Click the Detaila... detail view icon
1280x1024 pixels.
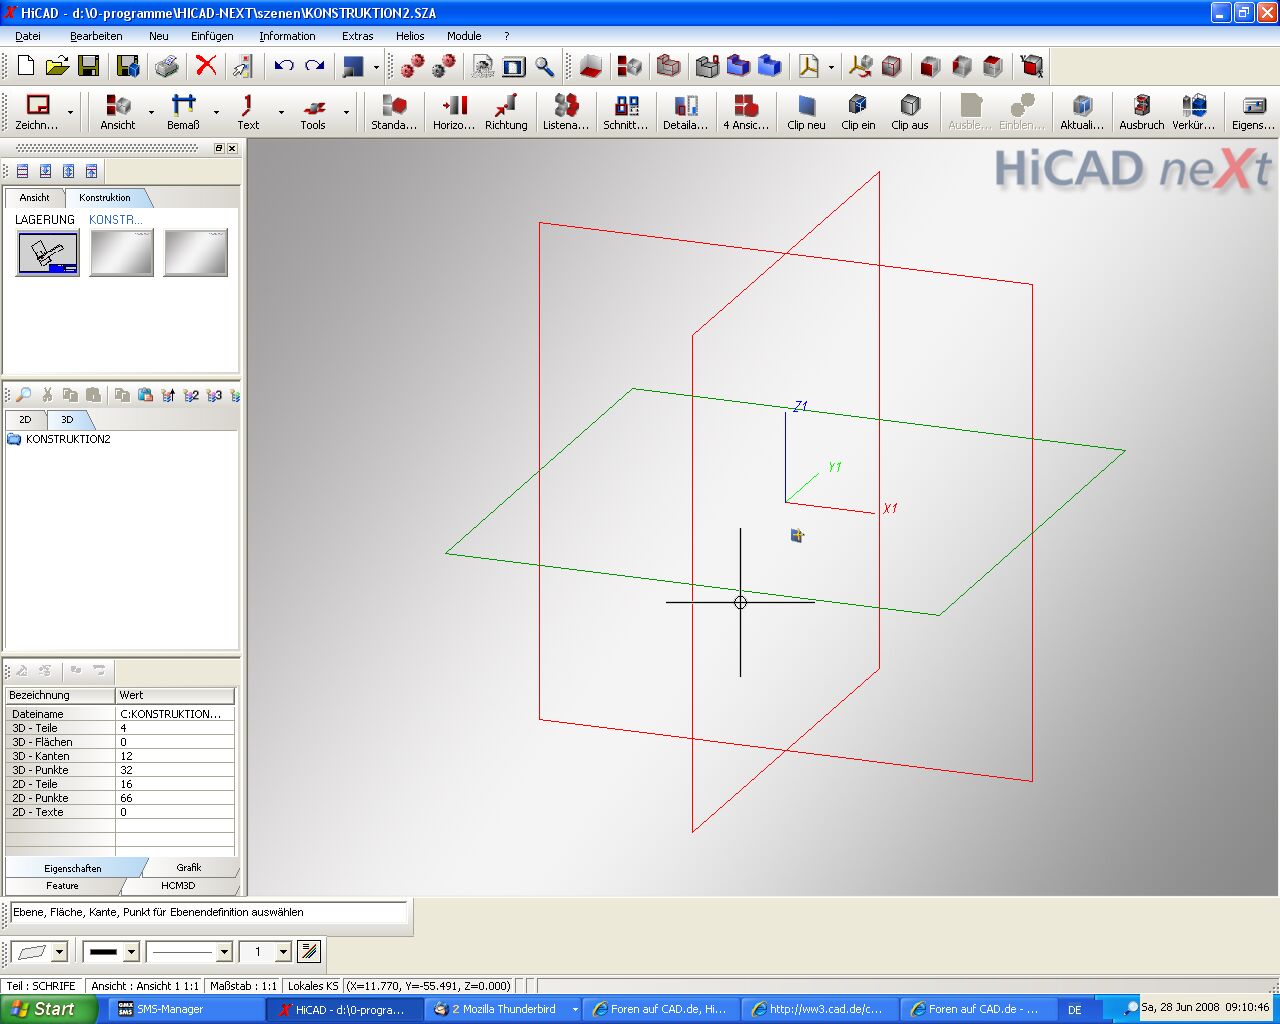click(x=686, y=112)
